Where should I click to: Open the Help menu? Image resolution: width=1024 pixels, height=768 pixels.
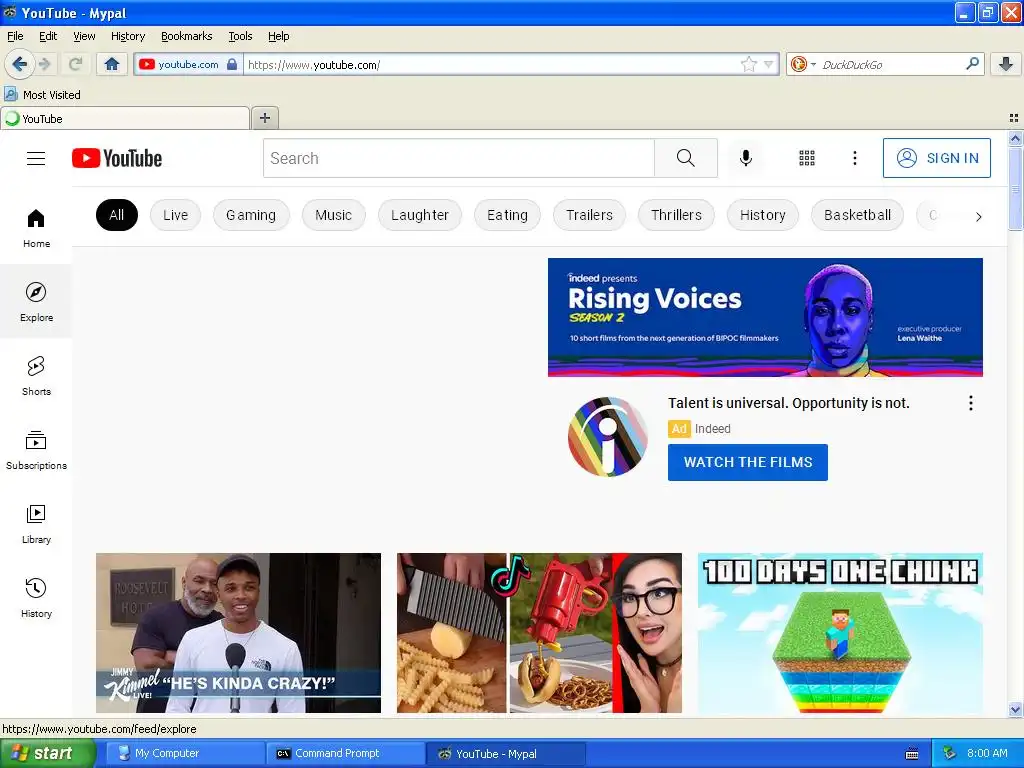click(x=279, y=36)
